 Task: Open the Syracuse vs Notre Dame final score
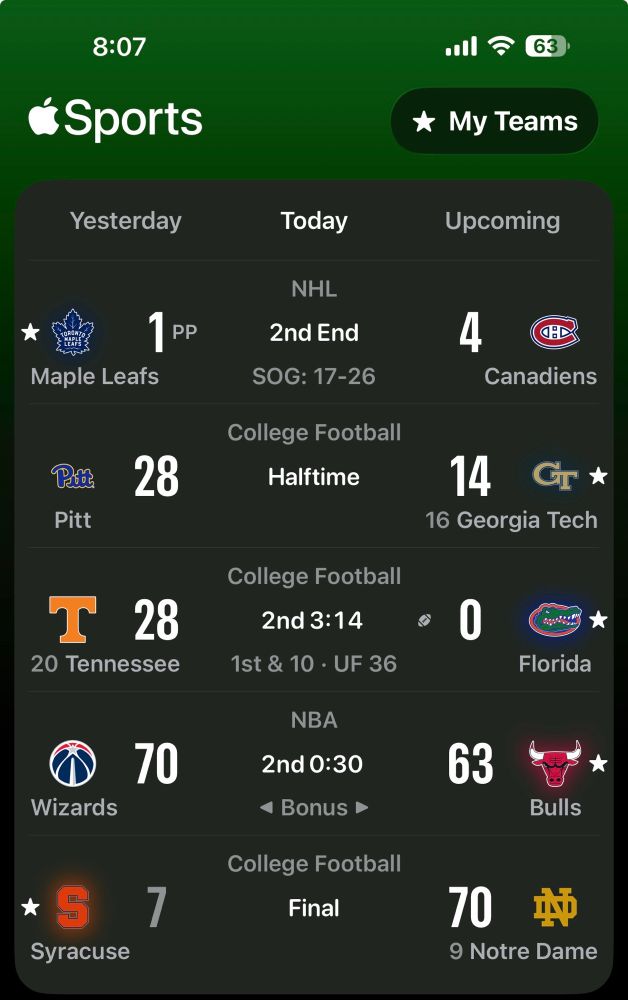click(x=314, y=907)
